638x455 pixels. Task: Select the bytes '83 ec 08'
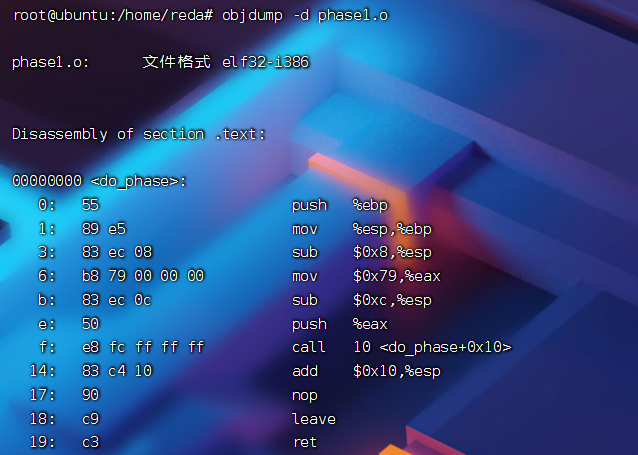tap(117, 252)
